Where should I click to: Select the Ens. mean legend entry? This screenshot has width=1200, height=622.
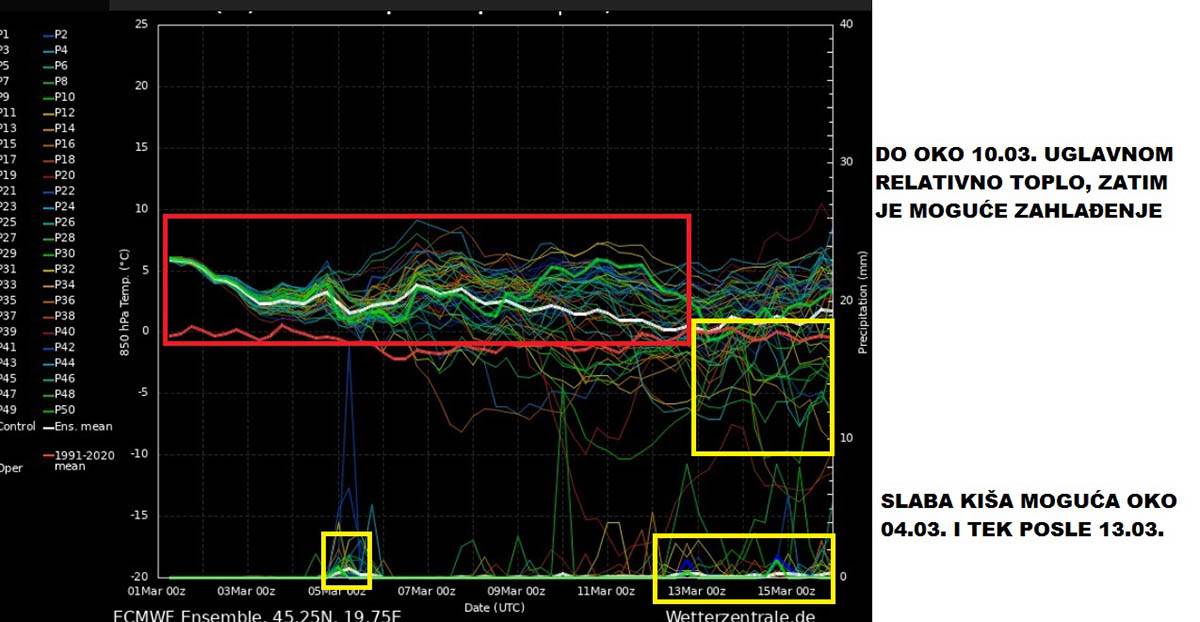68,425
